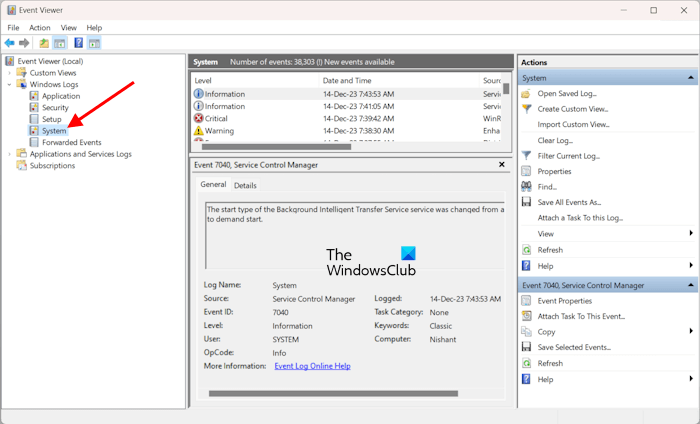Toggle the Show/Hide Action Pane toolbar icon
Screen dimensions: 700x424
click(94, 43)
